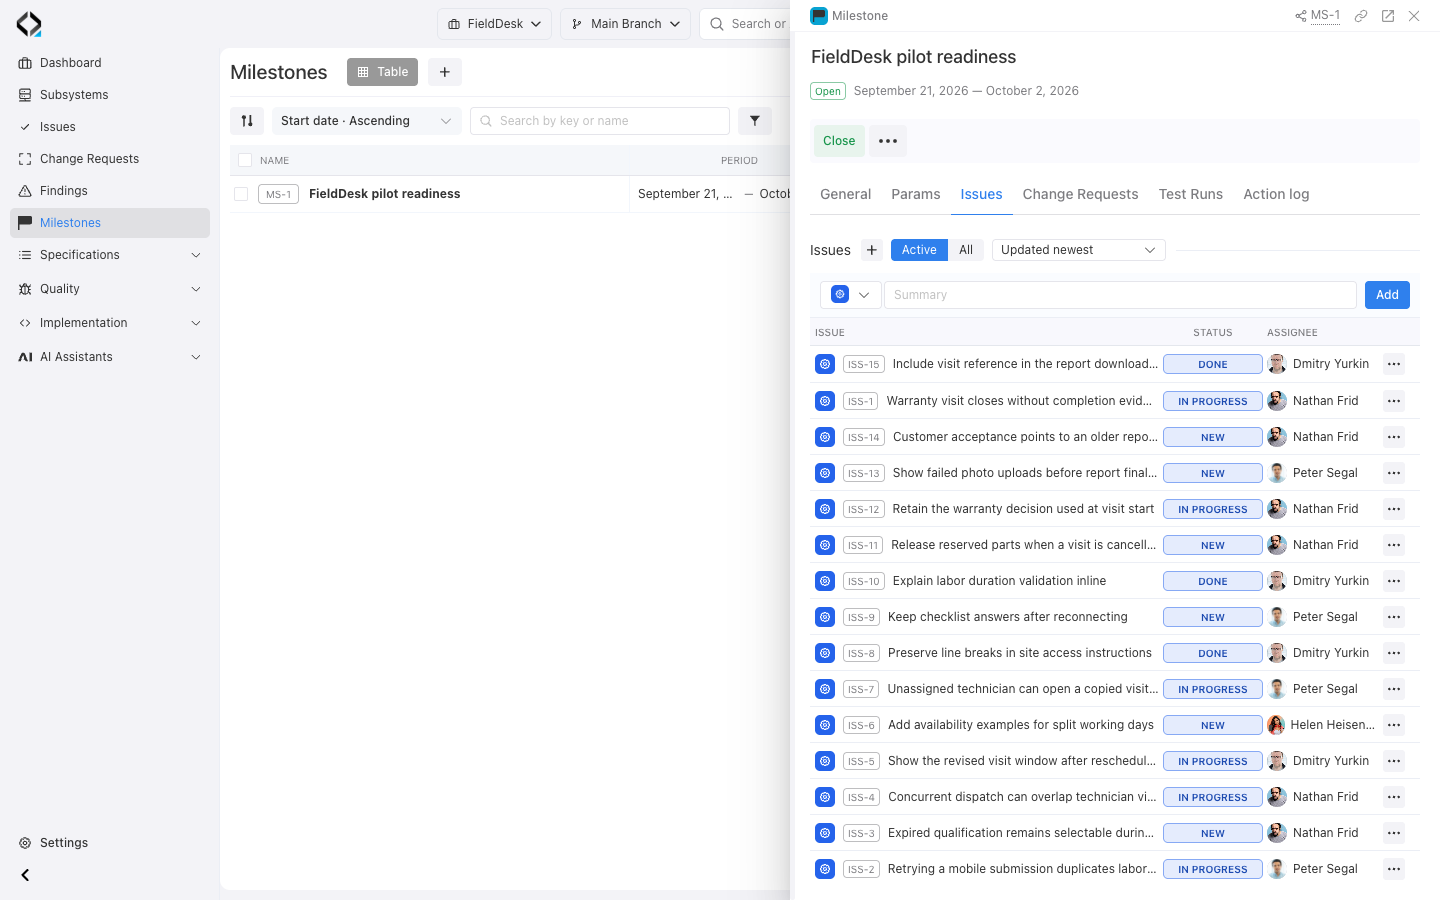
Task: Collapse the sidebar with the left arrow
Action: coord(25,875)
